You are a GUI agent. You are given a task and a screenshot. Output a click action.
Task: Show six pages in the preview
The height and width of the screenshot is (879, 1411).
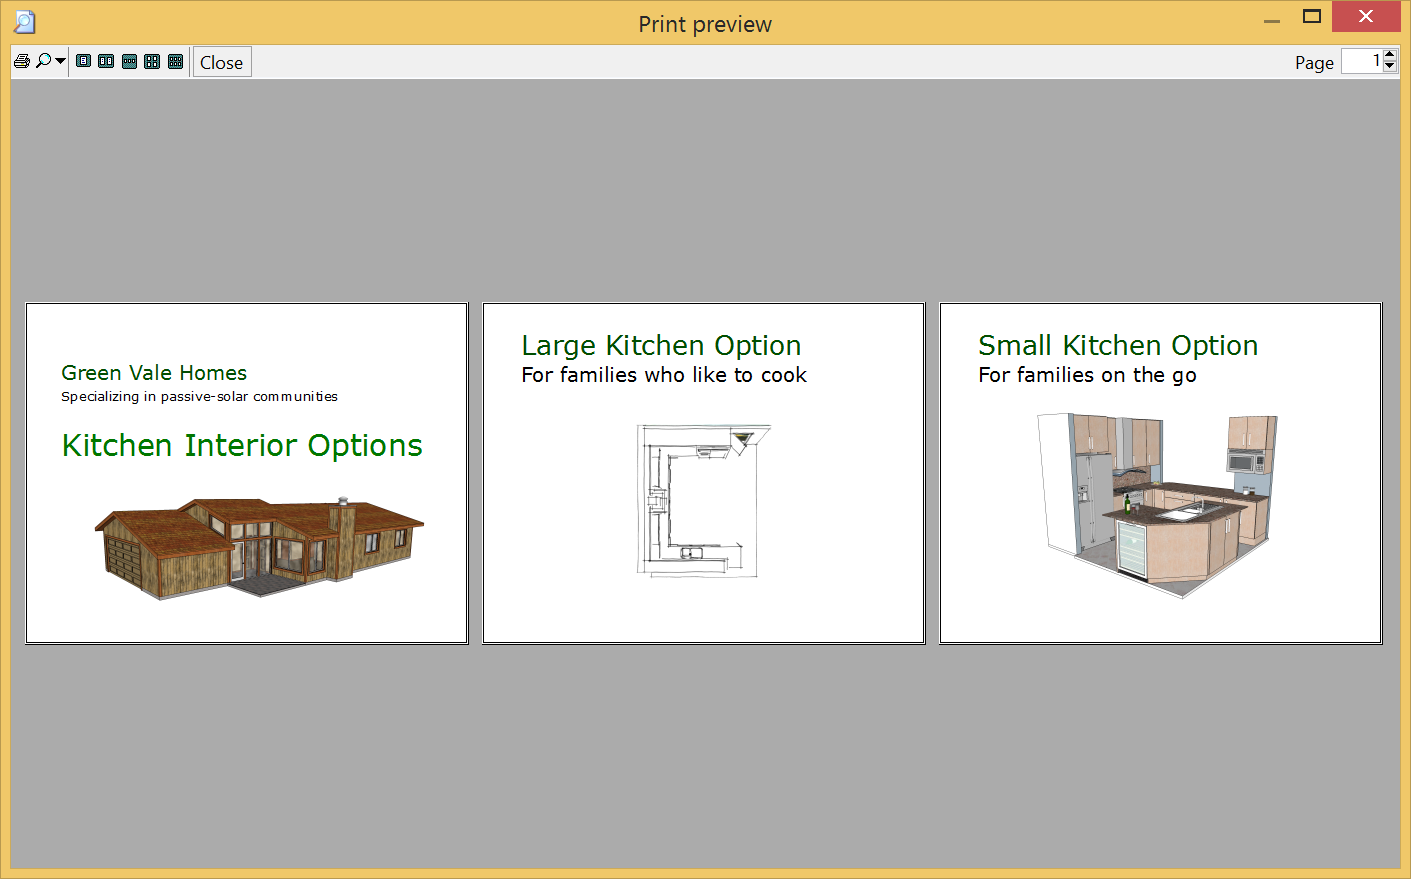175,61
